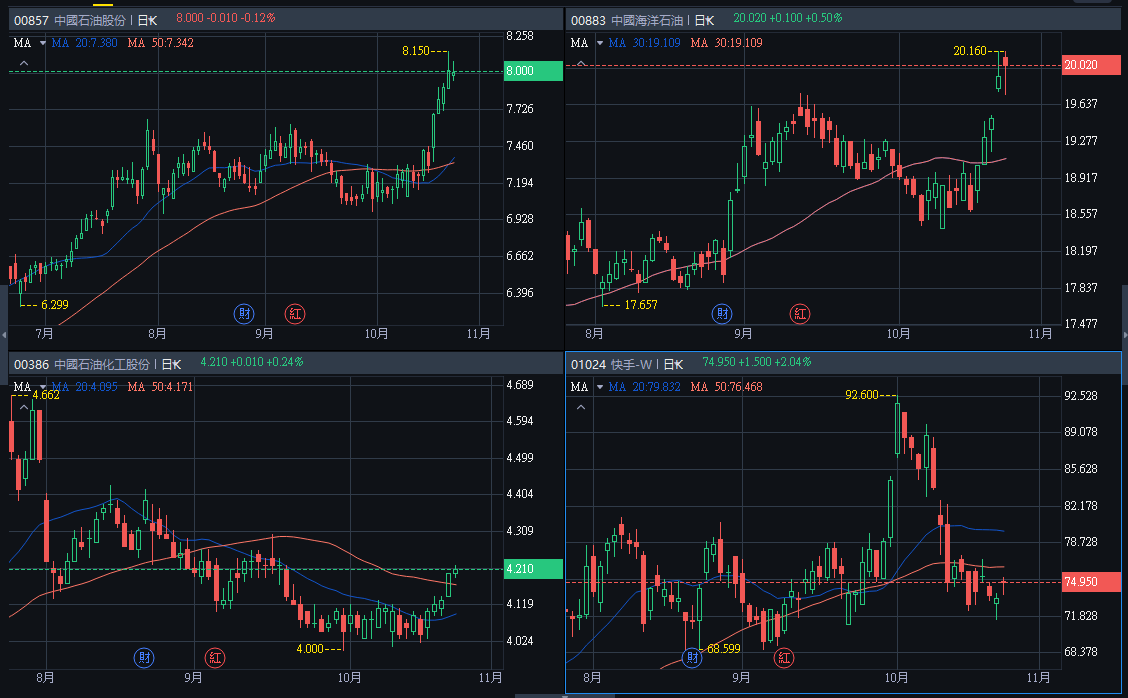The image size is (1128, 698).
Task: Select the 日K period label for 00386
Action: pyautogui.click(x=171, y=364)
